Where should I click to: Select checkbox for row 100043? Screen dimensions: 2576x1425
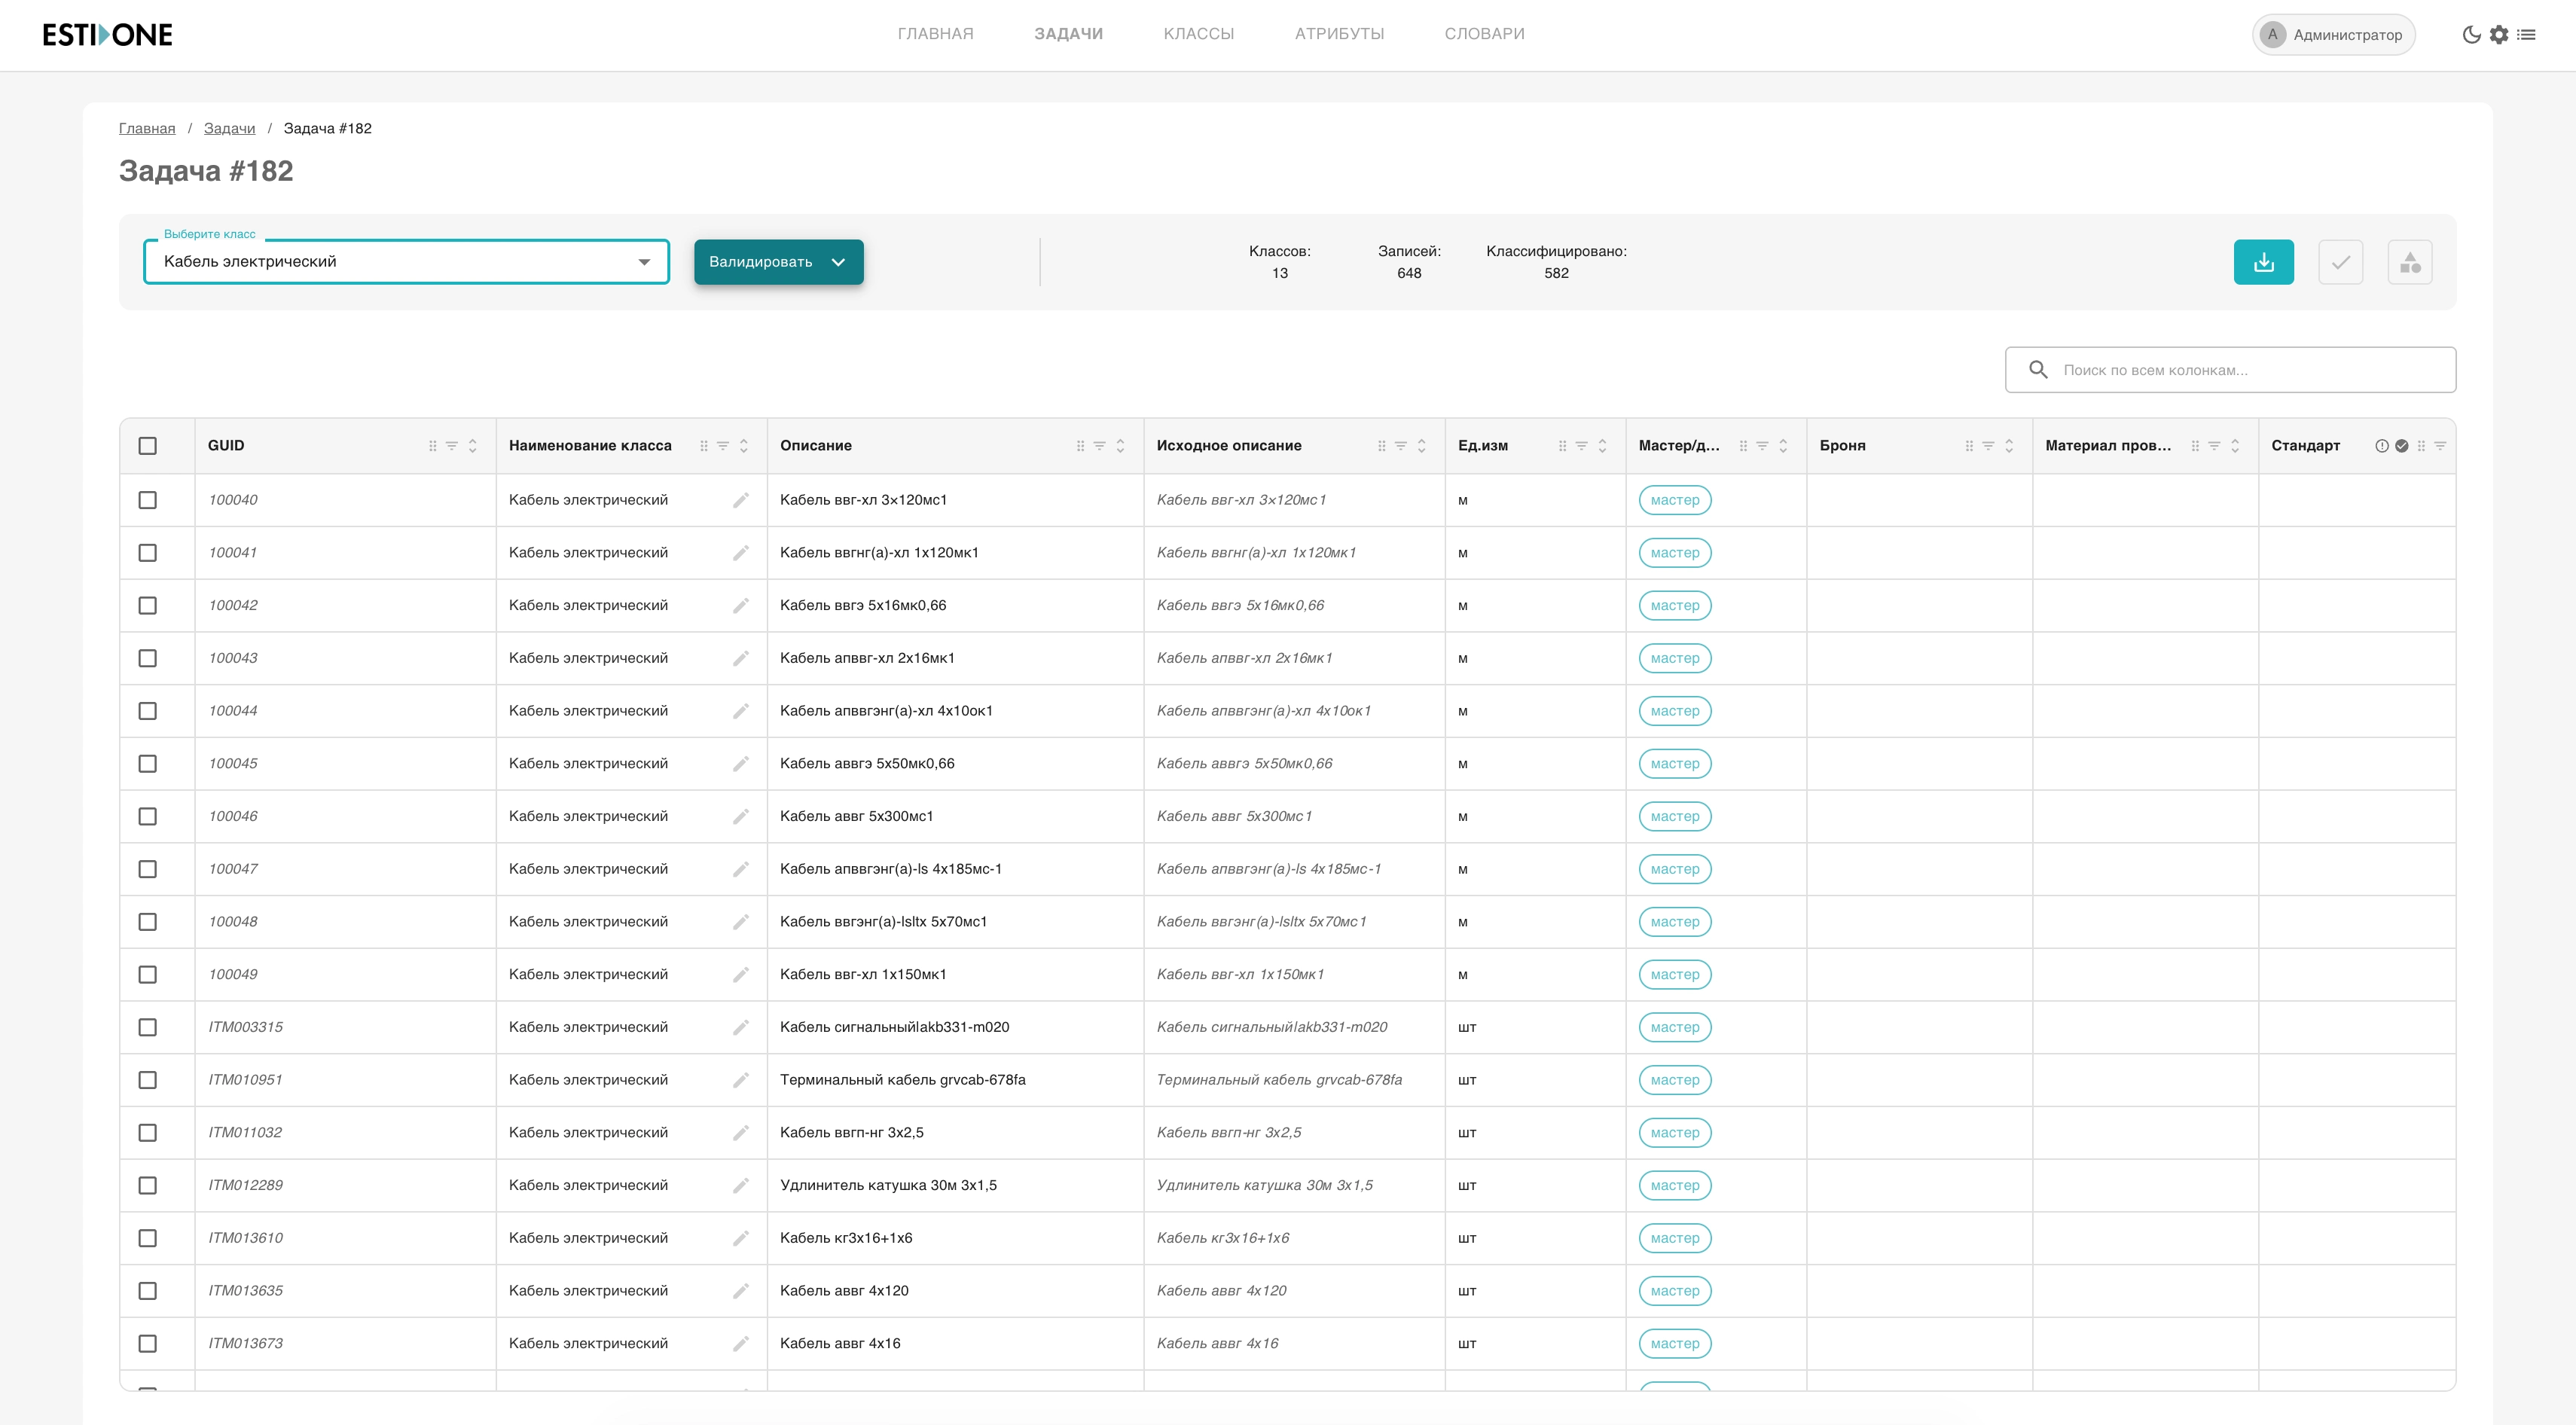[148, 658]
